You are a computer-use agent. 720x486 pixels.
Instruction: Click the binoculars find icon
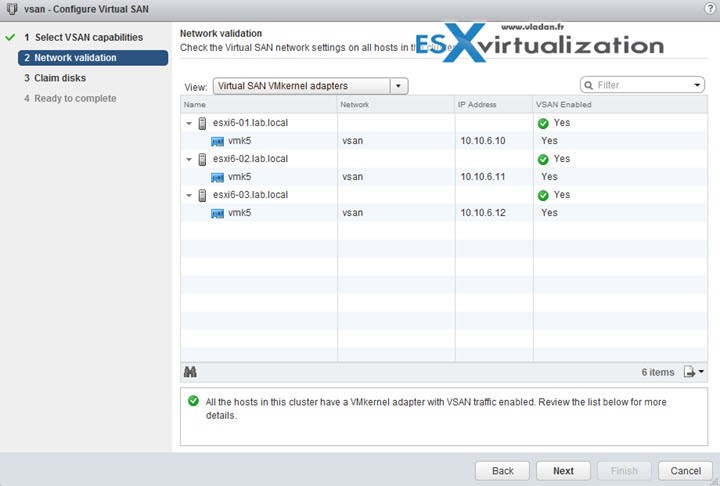tap(190, 372)
